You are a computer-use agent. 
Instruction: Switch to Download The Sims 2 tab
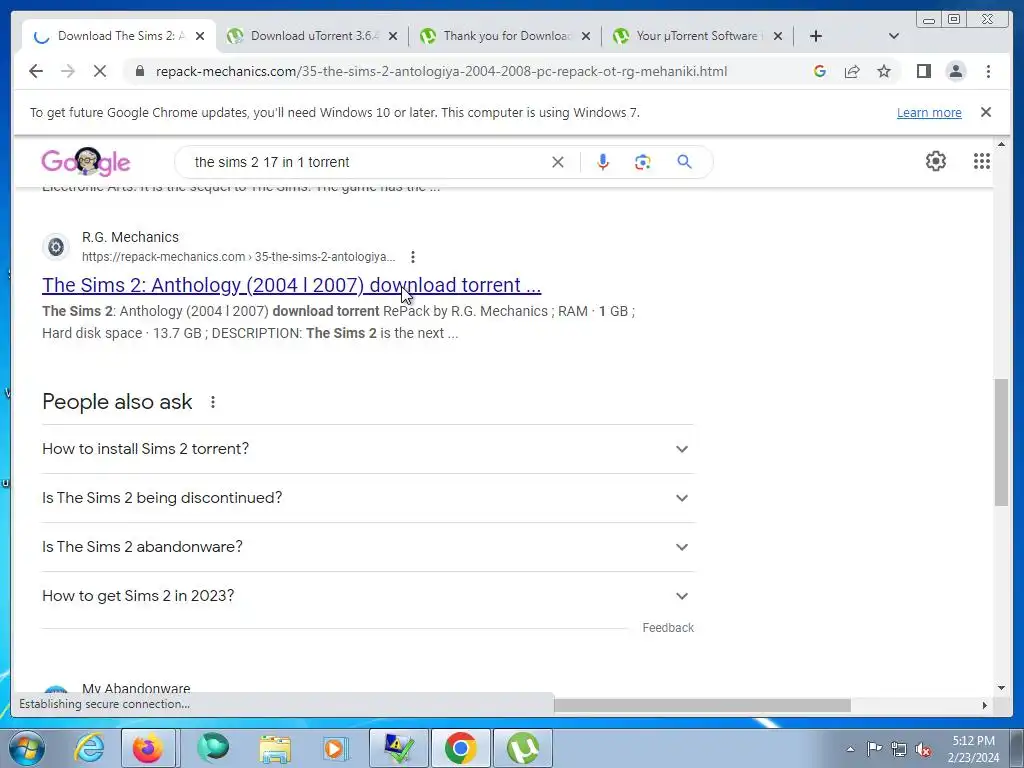(x=120, y=36)
